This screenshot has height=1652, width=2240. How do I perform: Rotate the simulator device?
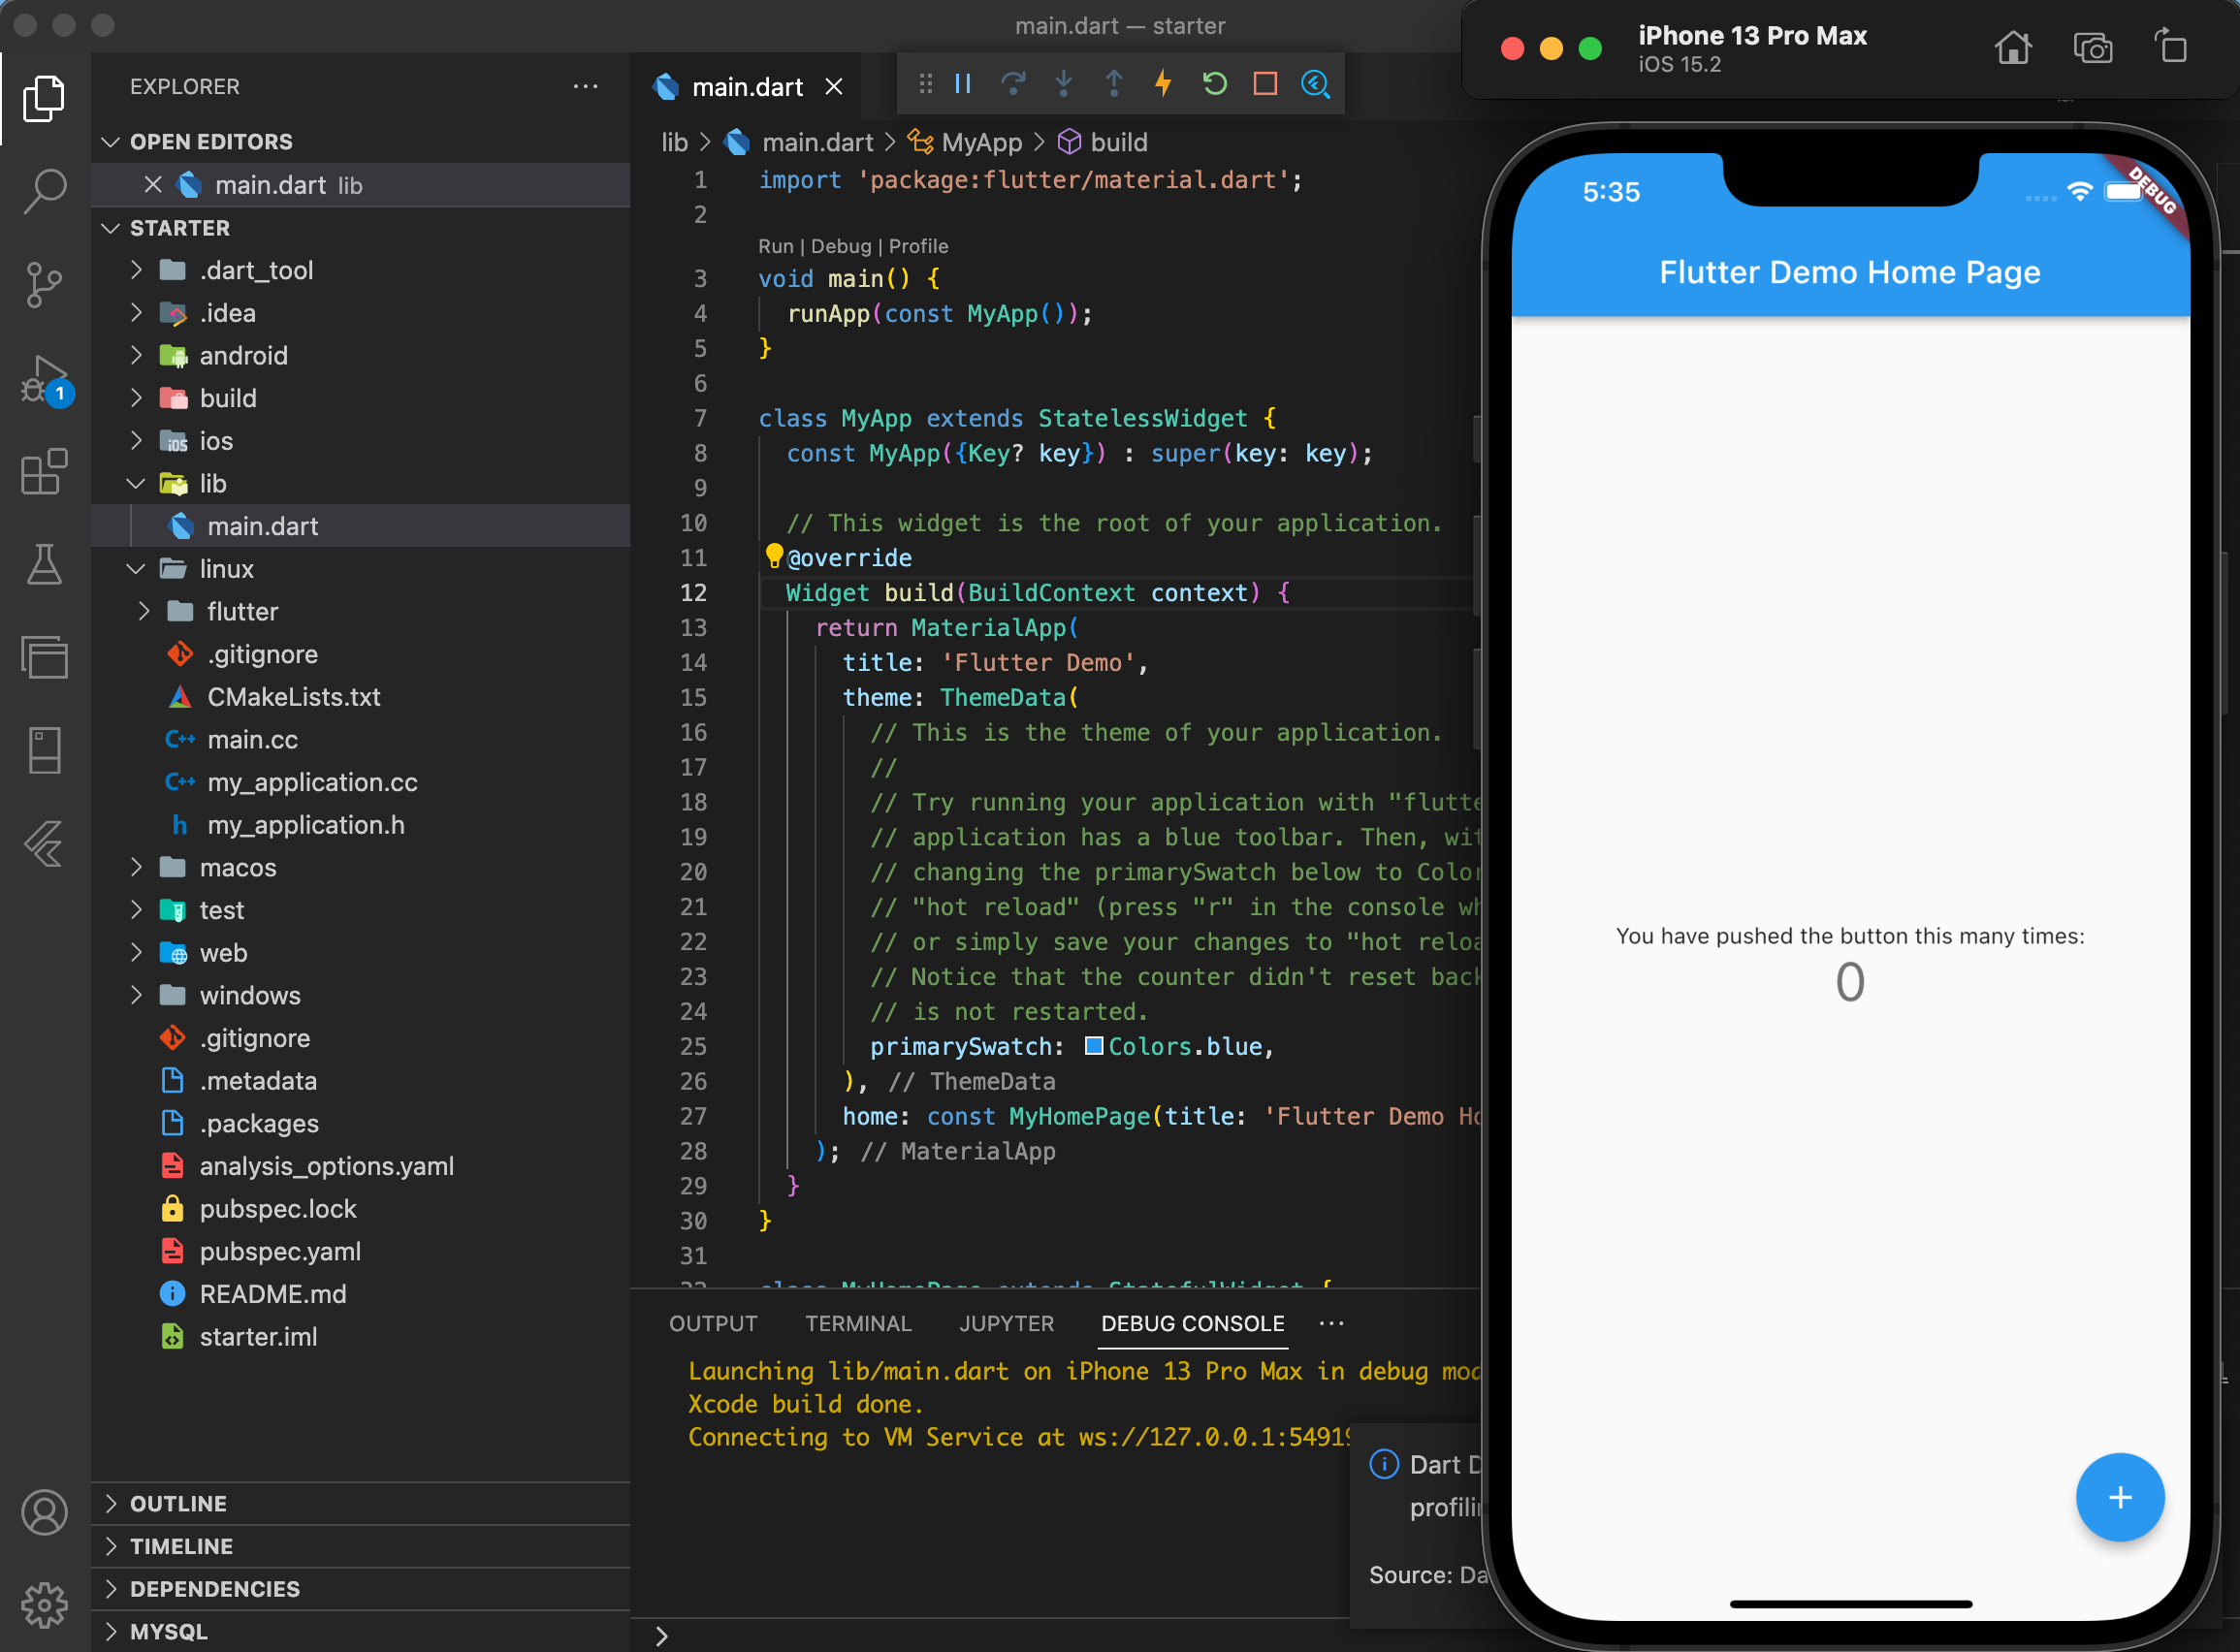2170,46
